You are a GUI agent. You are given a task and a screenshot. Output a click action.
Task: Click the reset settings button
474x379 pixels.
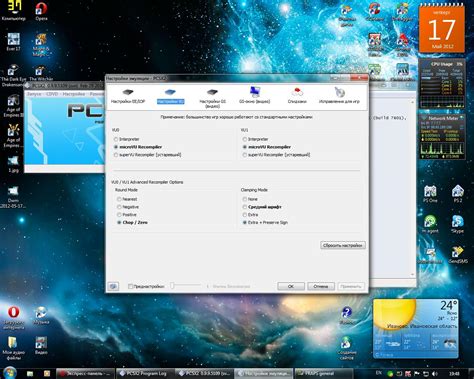[x=343, y=245]
